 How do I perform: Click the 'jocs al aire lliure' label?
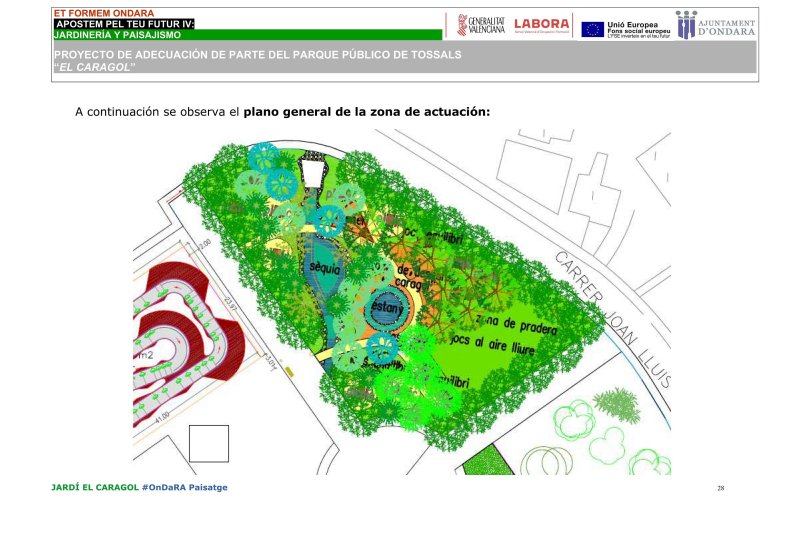point(492,343)
